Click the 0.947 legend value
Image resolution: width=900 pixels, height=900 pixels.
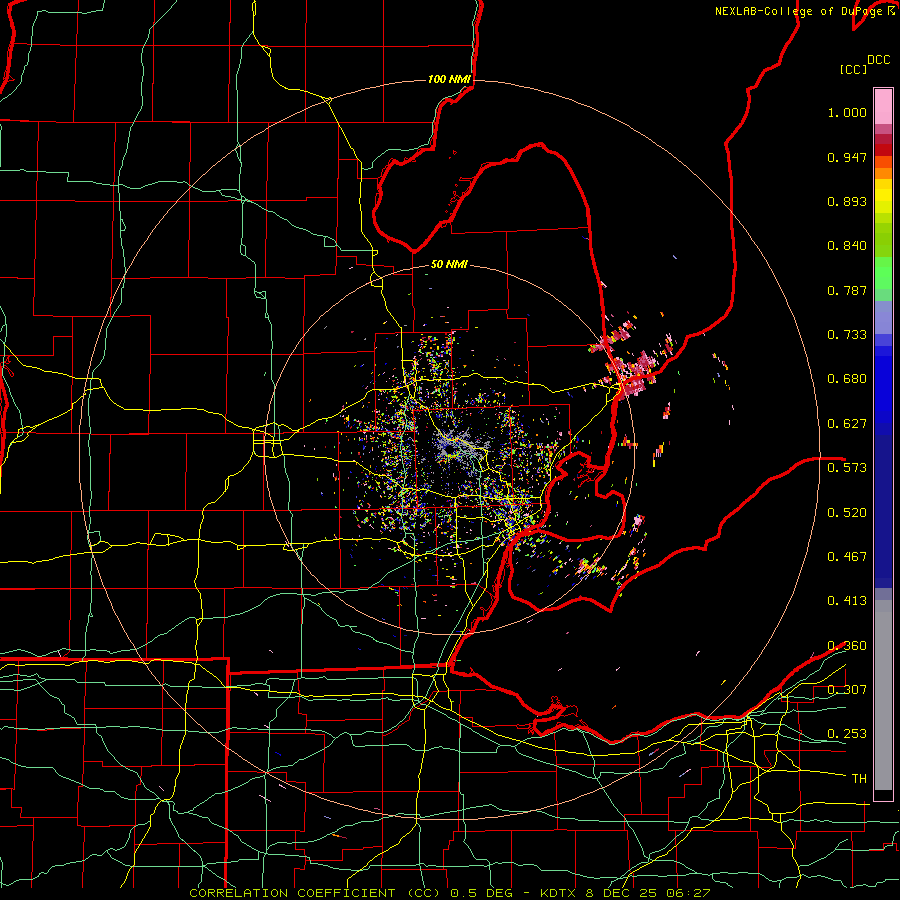point(847,157)
